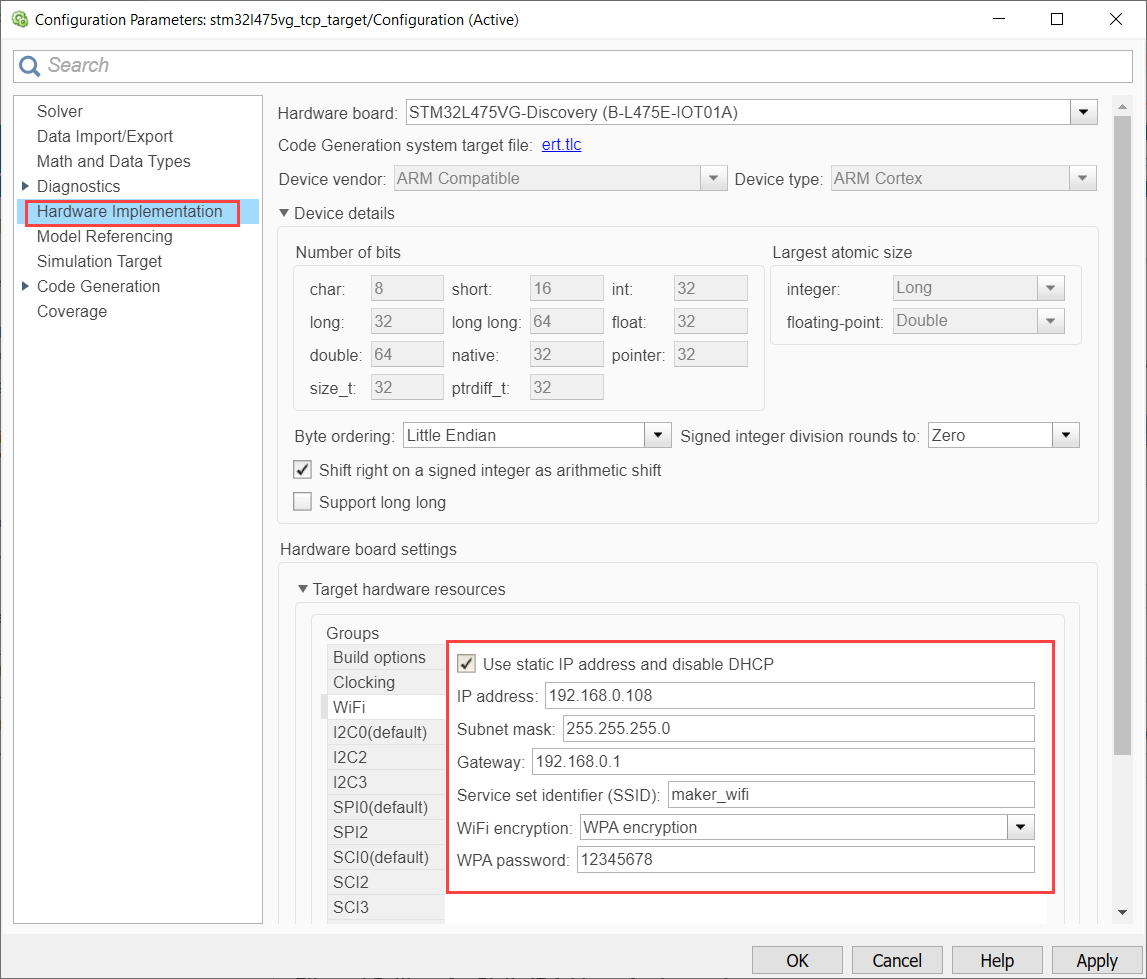Open the WiFi encryption dropdown

point(1020,827)
